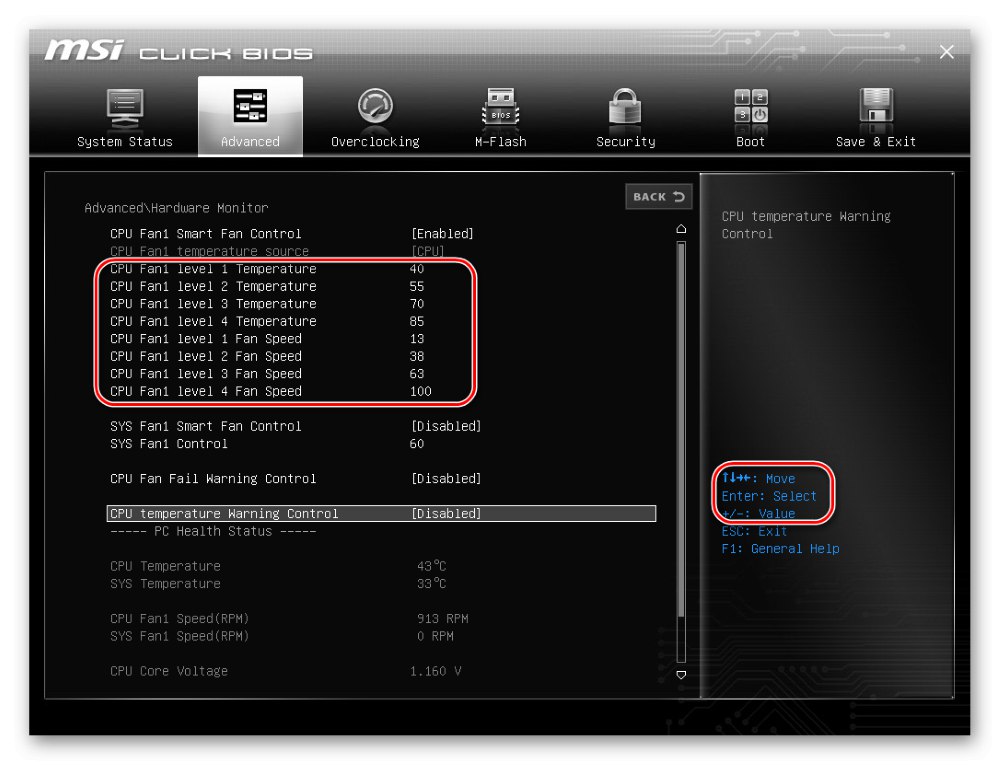Switch to the Overclocking tab label
This screenshot has width=1000, height=765.
pyautogui.click(x=375, y=142)
